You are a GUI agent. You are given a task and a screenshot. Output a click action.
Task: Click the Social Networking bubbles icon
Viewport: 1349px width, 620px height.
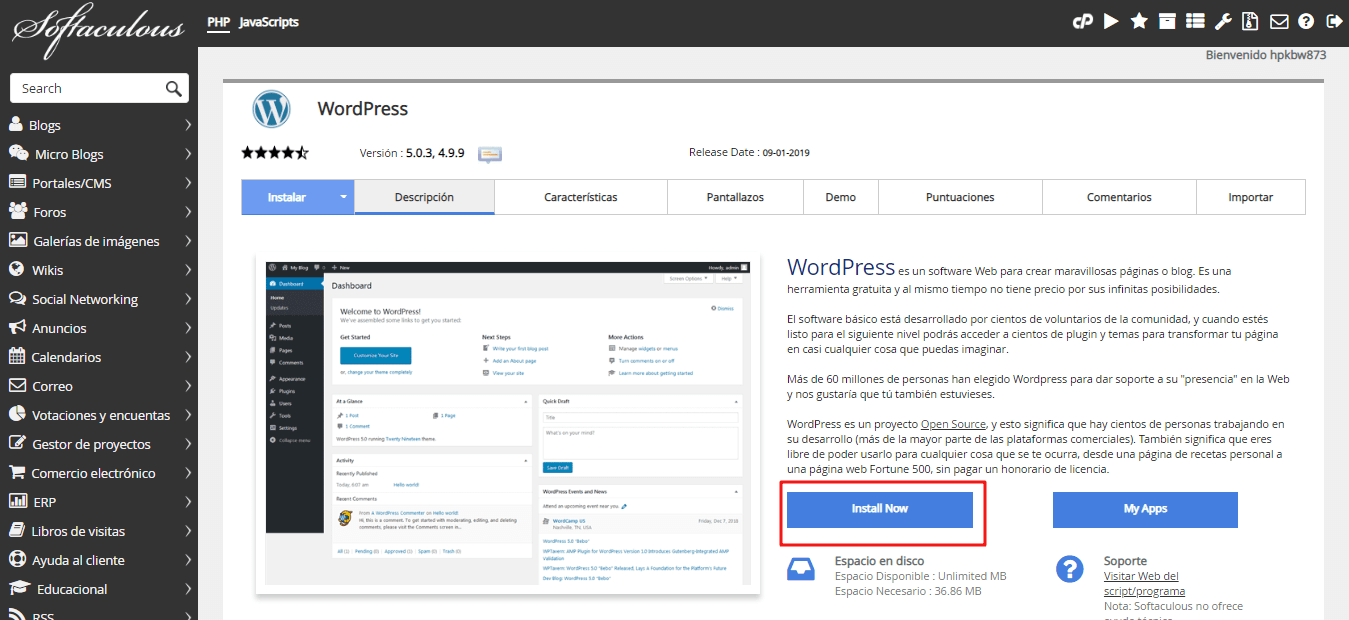pos(17,299)
